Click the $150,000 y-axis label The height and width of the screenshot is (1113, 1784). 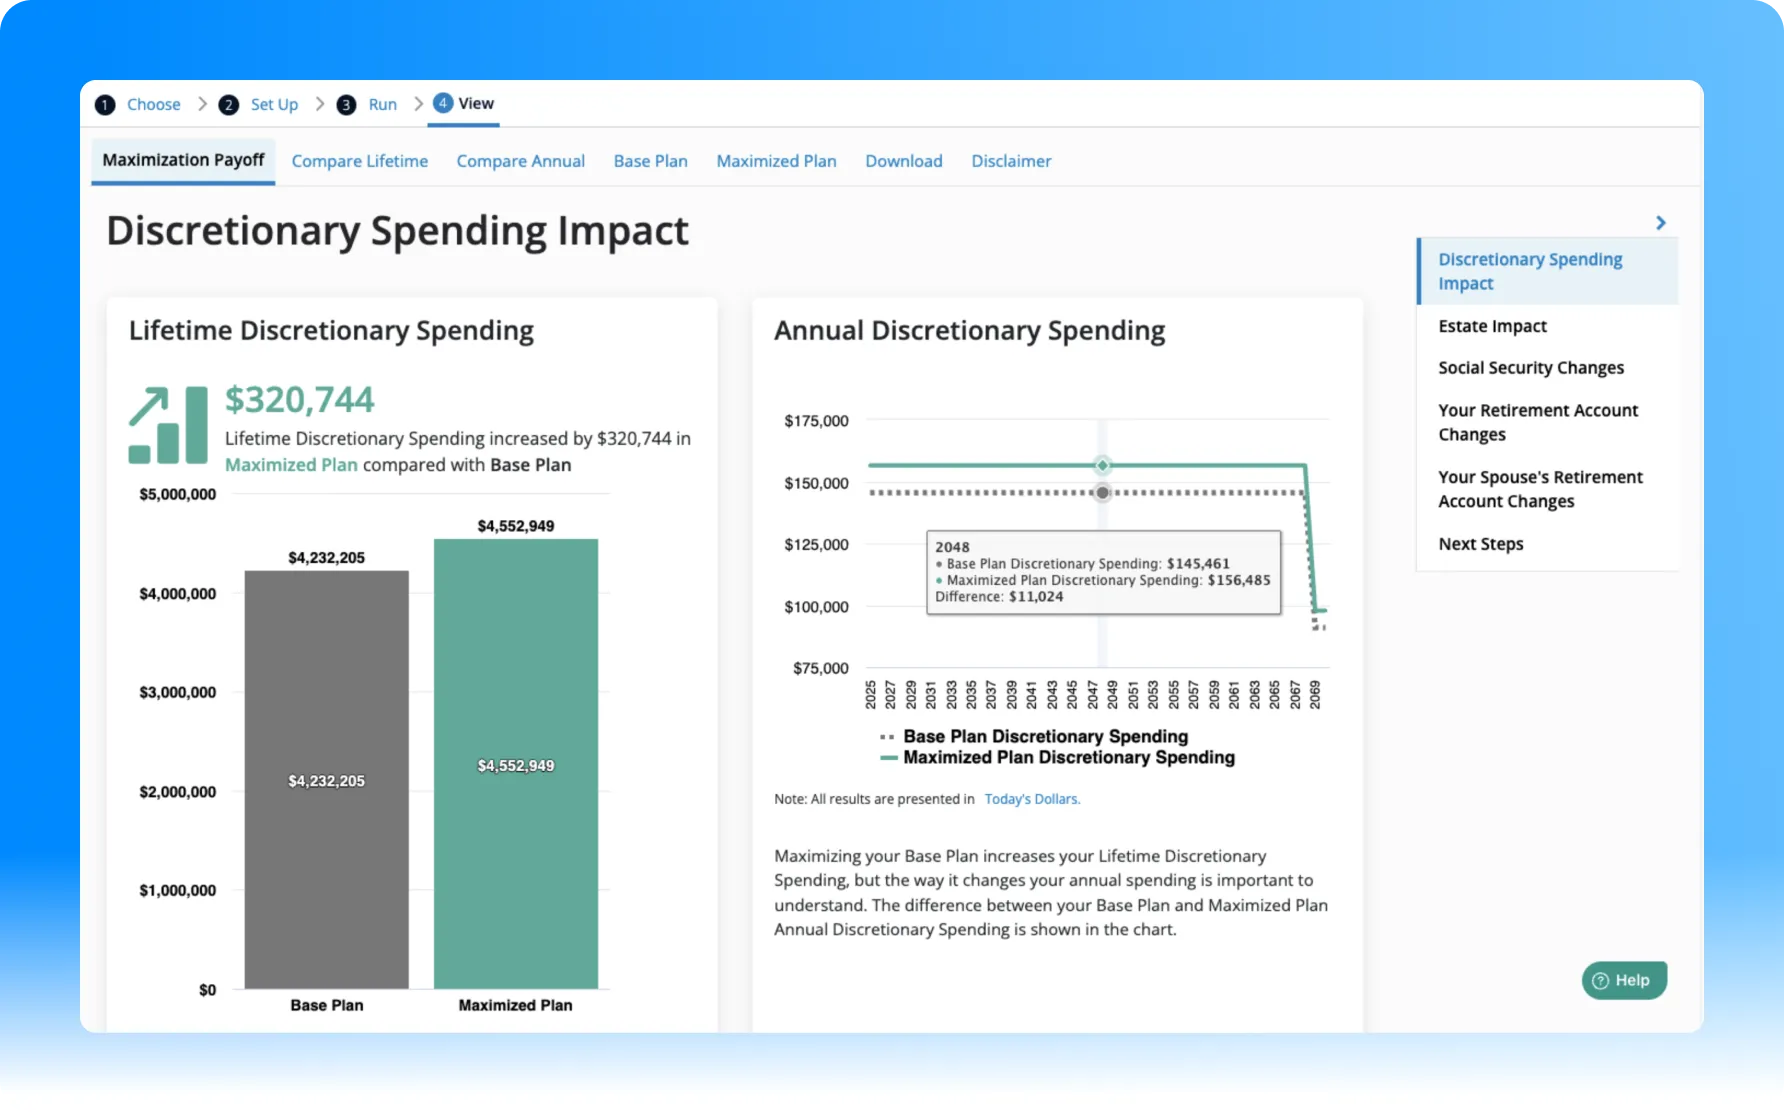pos(816,483)
